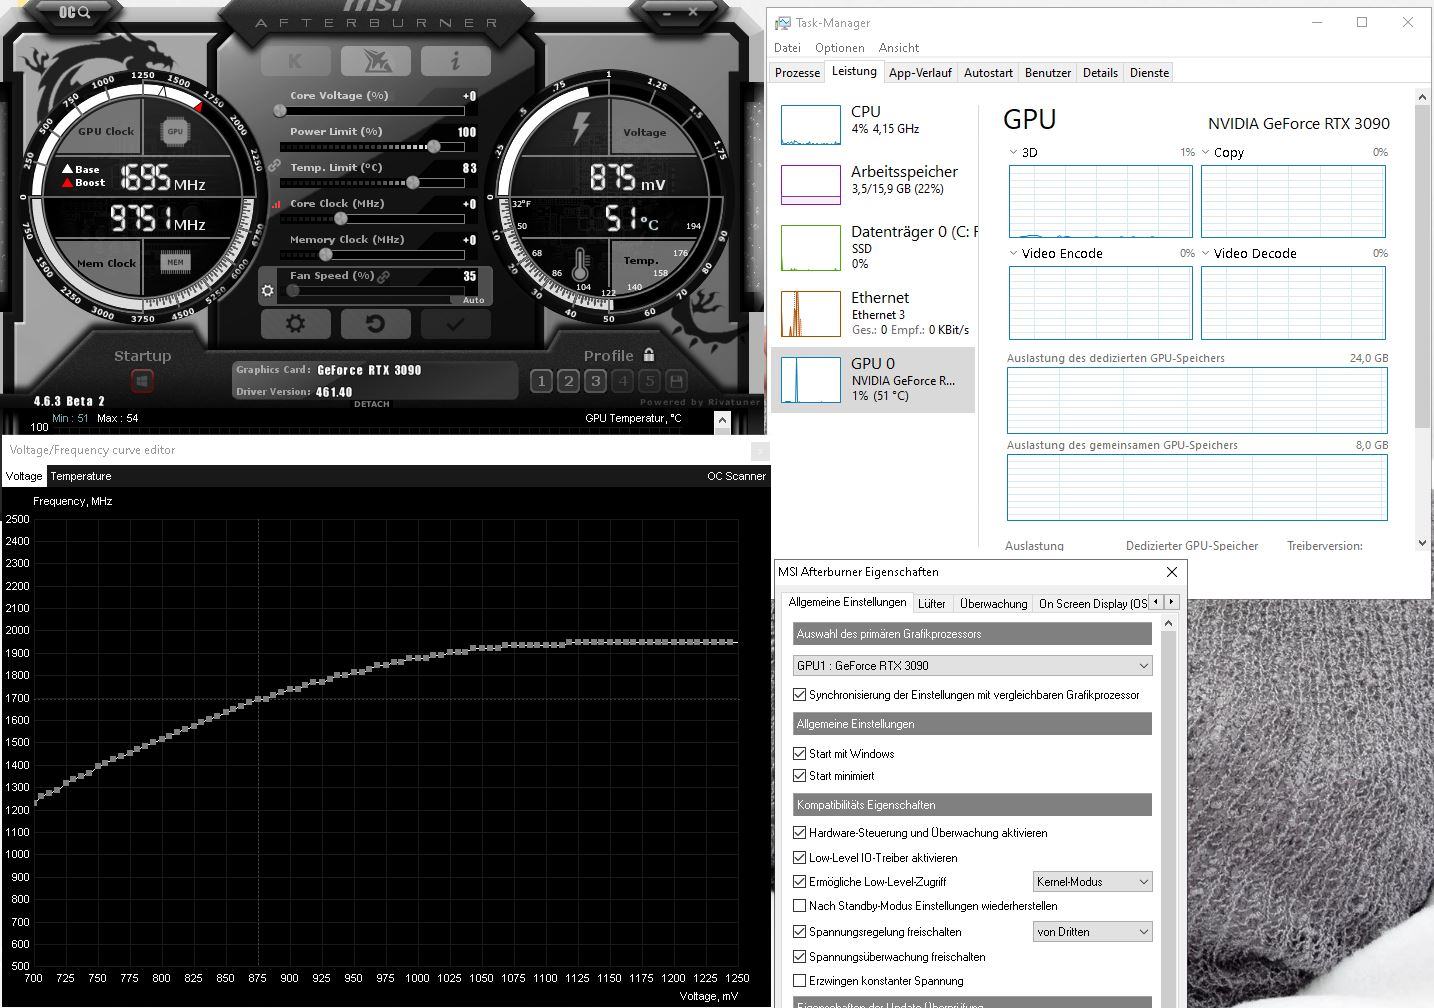This screenshot has height=1008, width=1434.
Task: Open the Video Decode graph dropdown
Action: 1206,254
